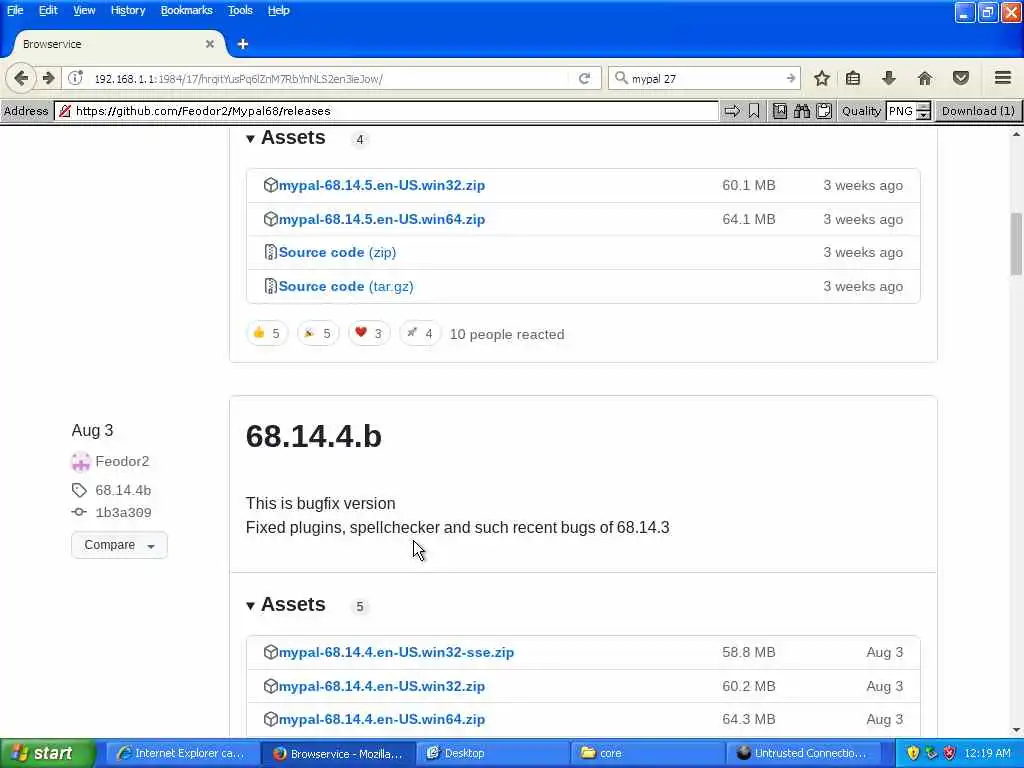
Task: Open the hamburger menu
Action: coord(1003,78)
